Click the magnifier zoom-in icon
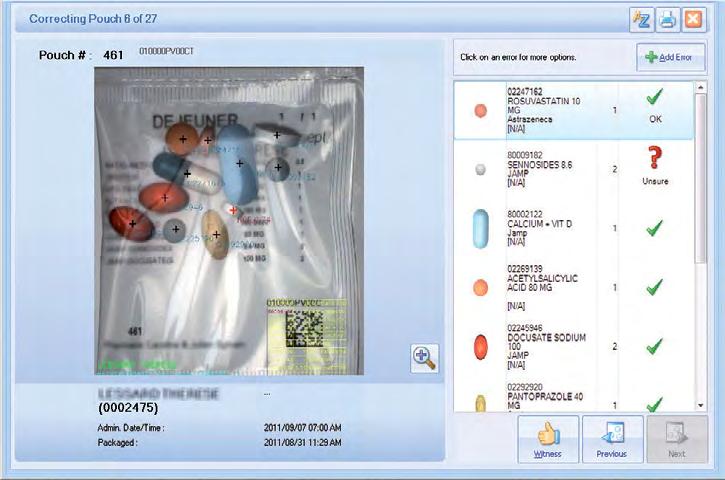725x480 pixels. pyautogui.click(x=424, y=358)
